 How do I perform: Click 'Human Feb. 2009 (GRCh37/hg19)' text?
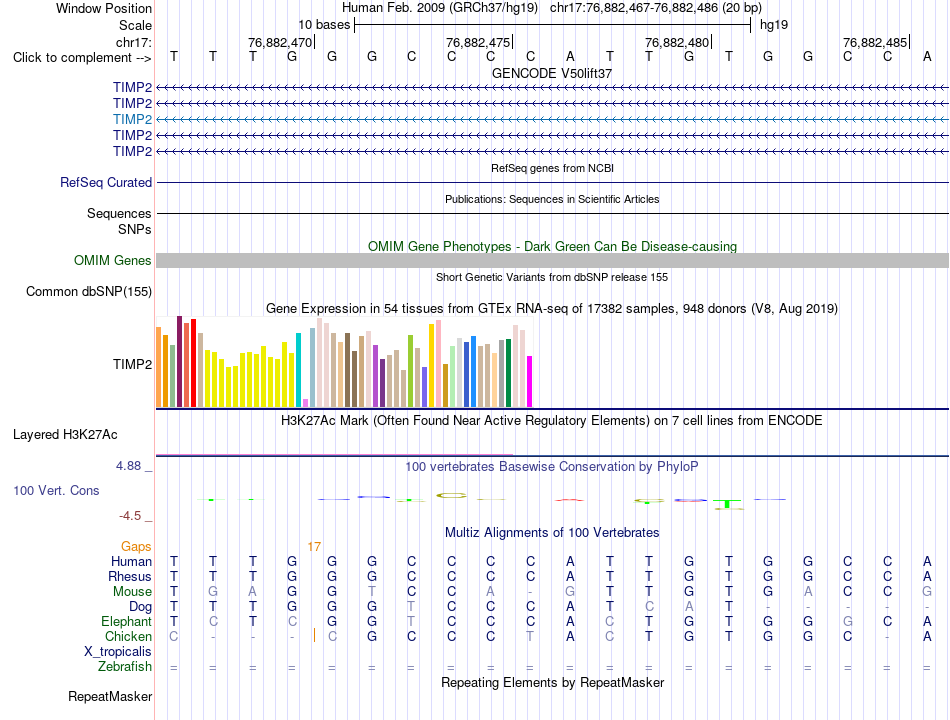440,8
